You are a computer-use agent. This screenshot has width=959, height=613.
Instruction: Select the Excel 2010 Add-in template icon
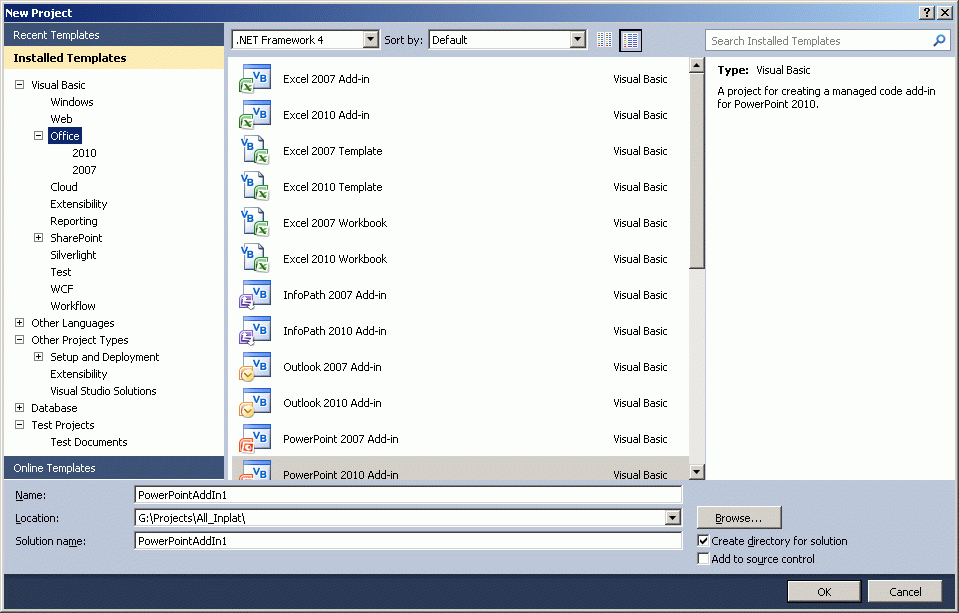click(x=255, y=115)
